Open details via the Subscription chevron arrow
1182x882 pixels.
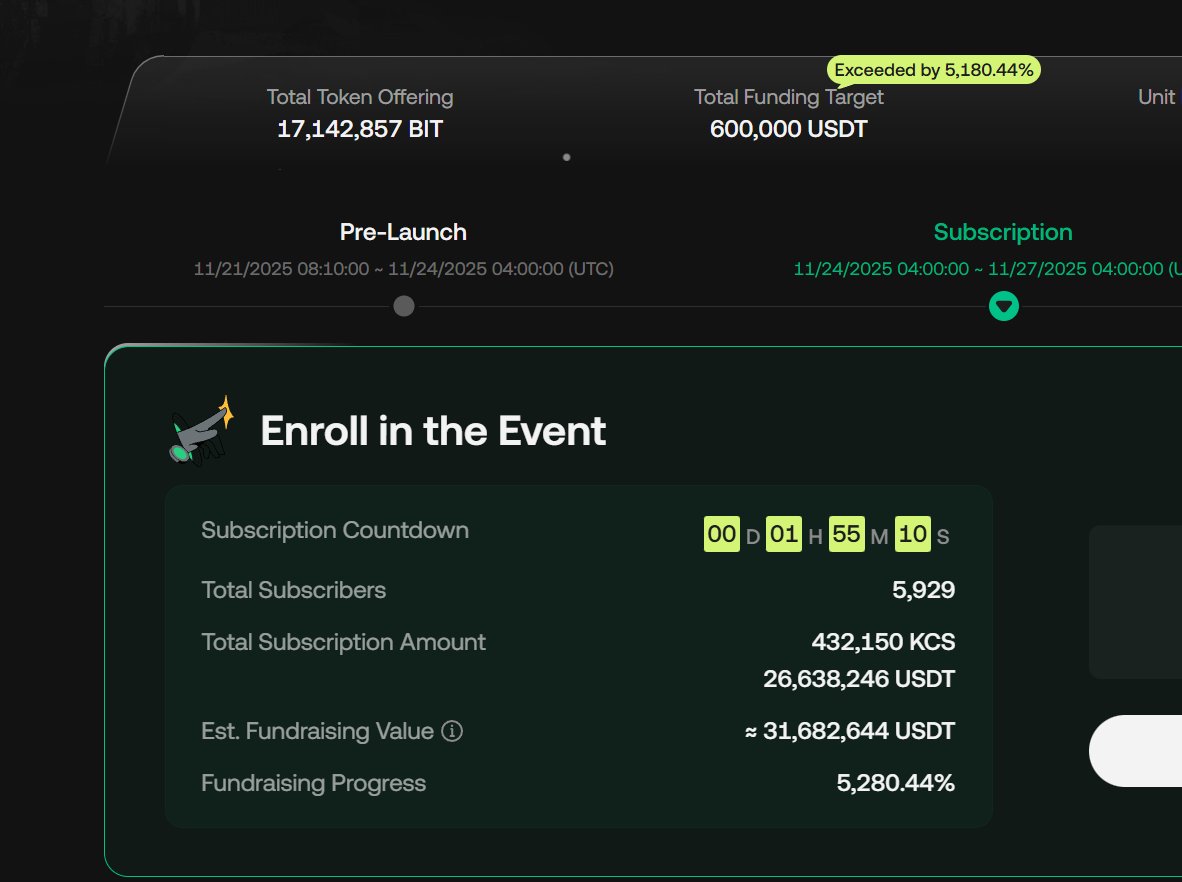pos(1004,306)
